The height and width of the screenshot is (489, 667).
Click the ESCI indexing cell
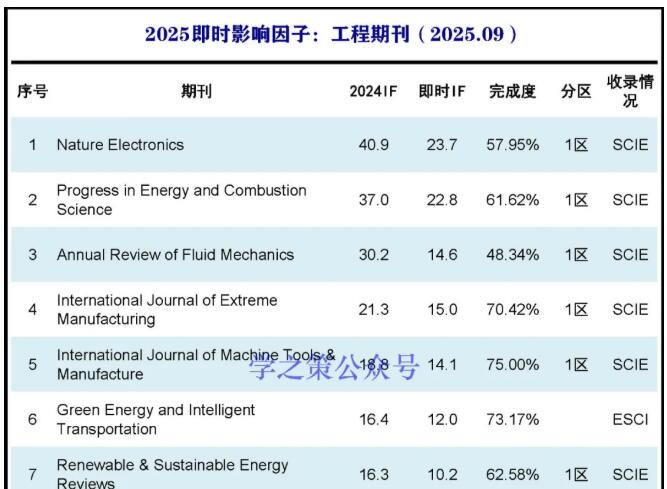pyautogui.click(x=630, y=420)
